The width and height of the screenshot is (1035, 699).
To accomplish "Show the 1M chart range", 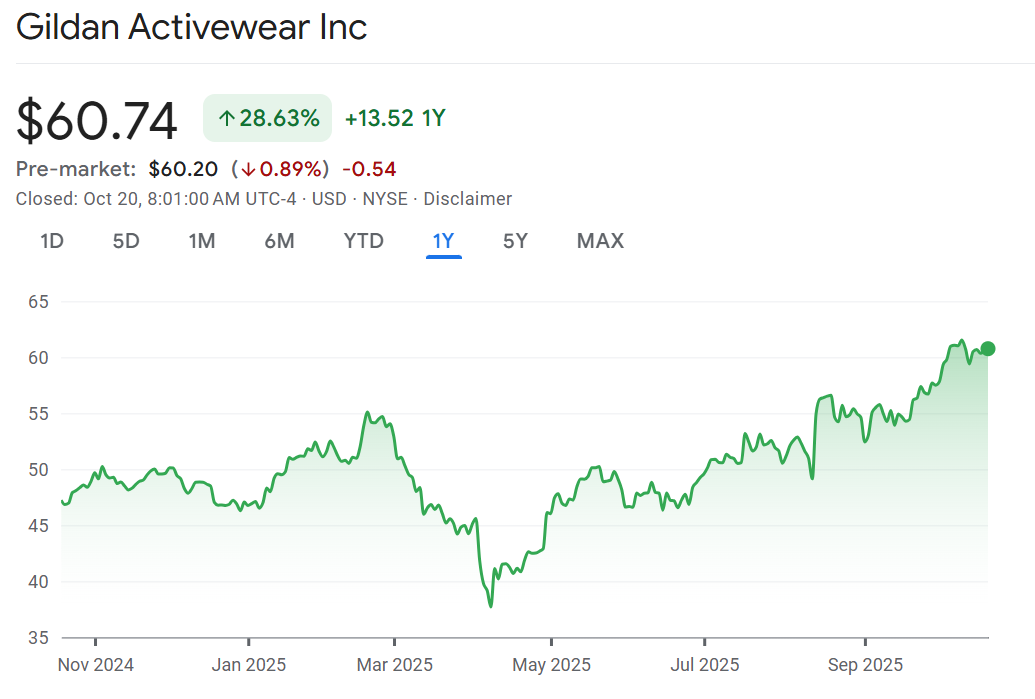I will [x=202, y=241].
